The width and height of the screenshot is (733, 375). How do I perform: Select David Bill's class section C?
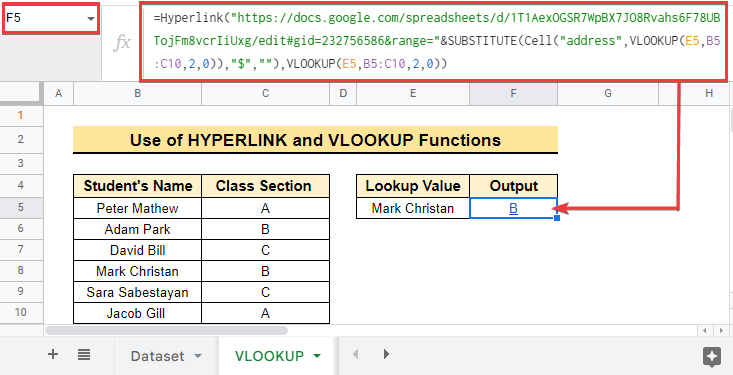(x=266, y=250)
